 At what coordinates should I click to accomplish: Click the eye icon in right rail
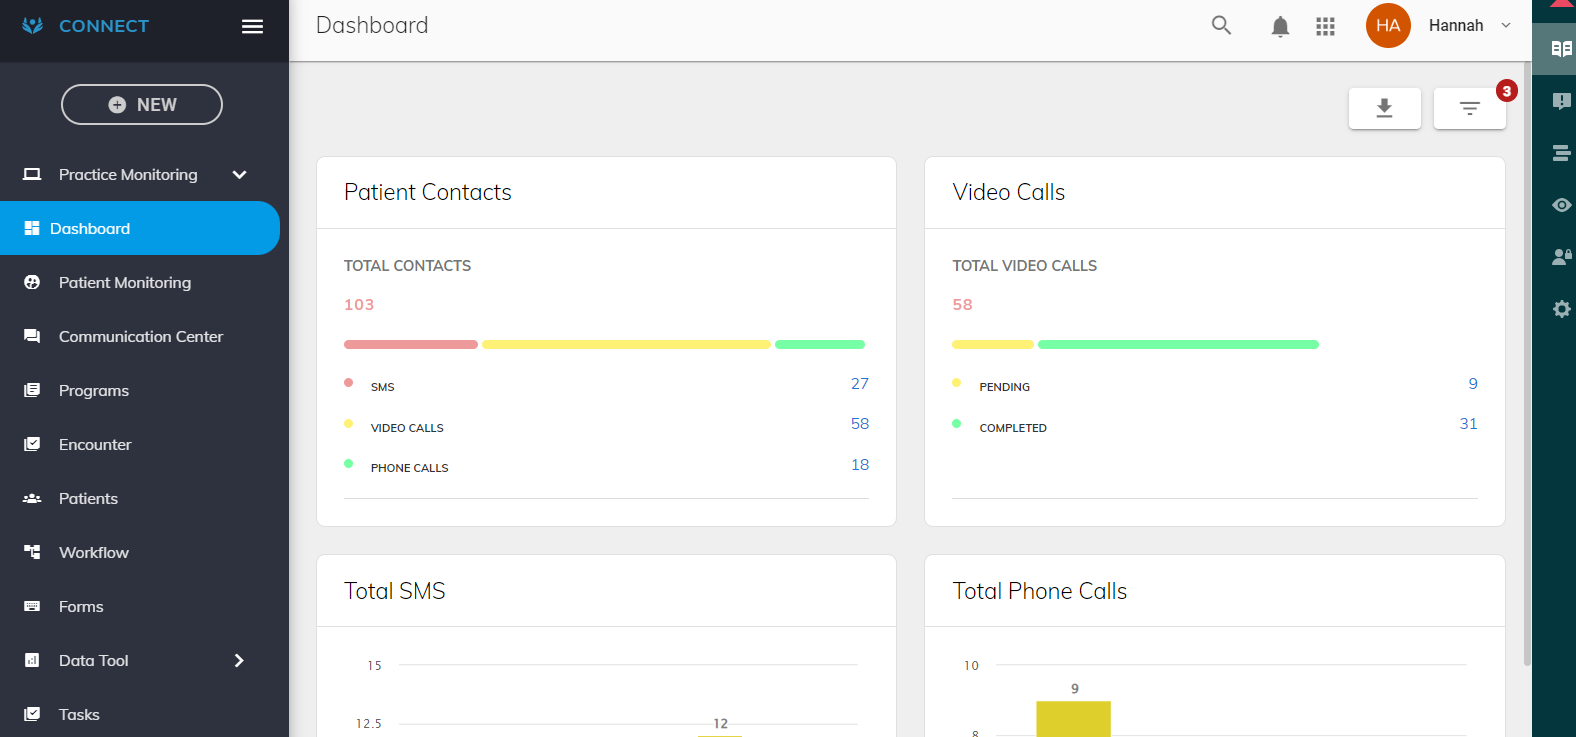click(x=1561, y=205)
